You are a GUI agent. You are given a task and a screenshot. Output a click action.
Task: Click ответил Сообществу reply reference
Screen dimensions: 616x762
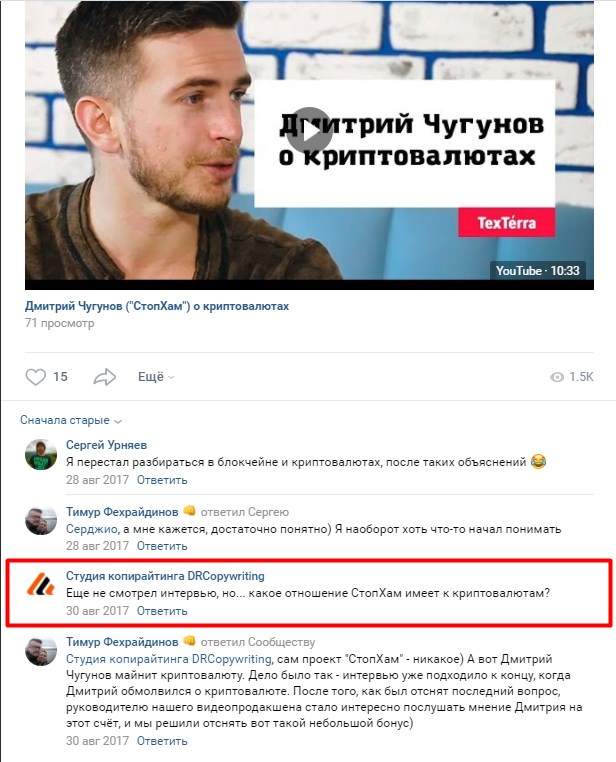tap(258, 642)
